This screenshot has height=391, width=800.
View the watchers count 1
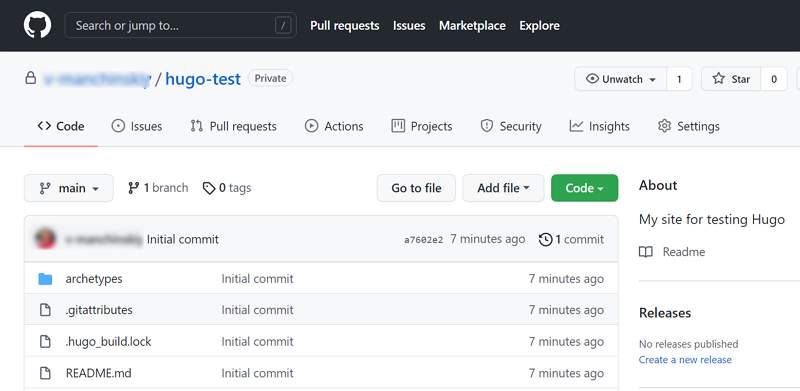pos(679,79)
